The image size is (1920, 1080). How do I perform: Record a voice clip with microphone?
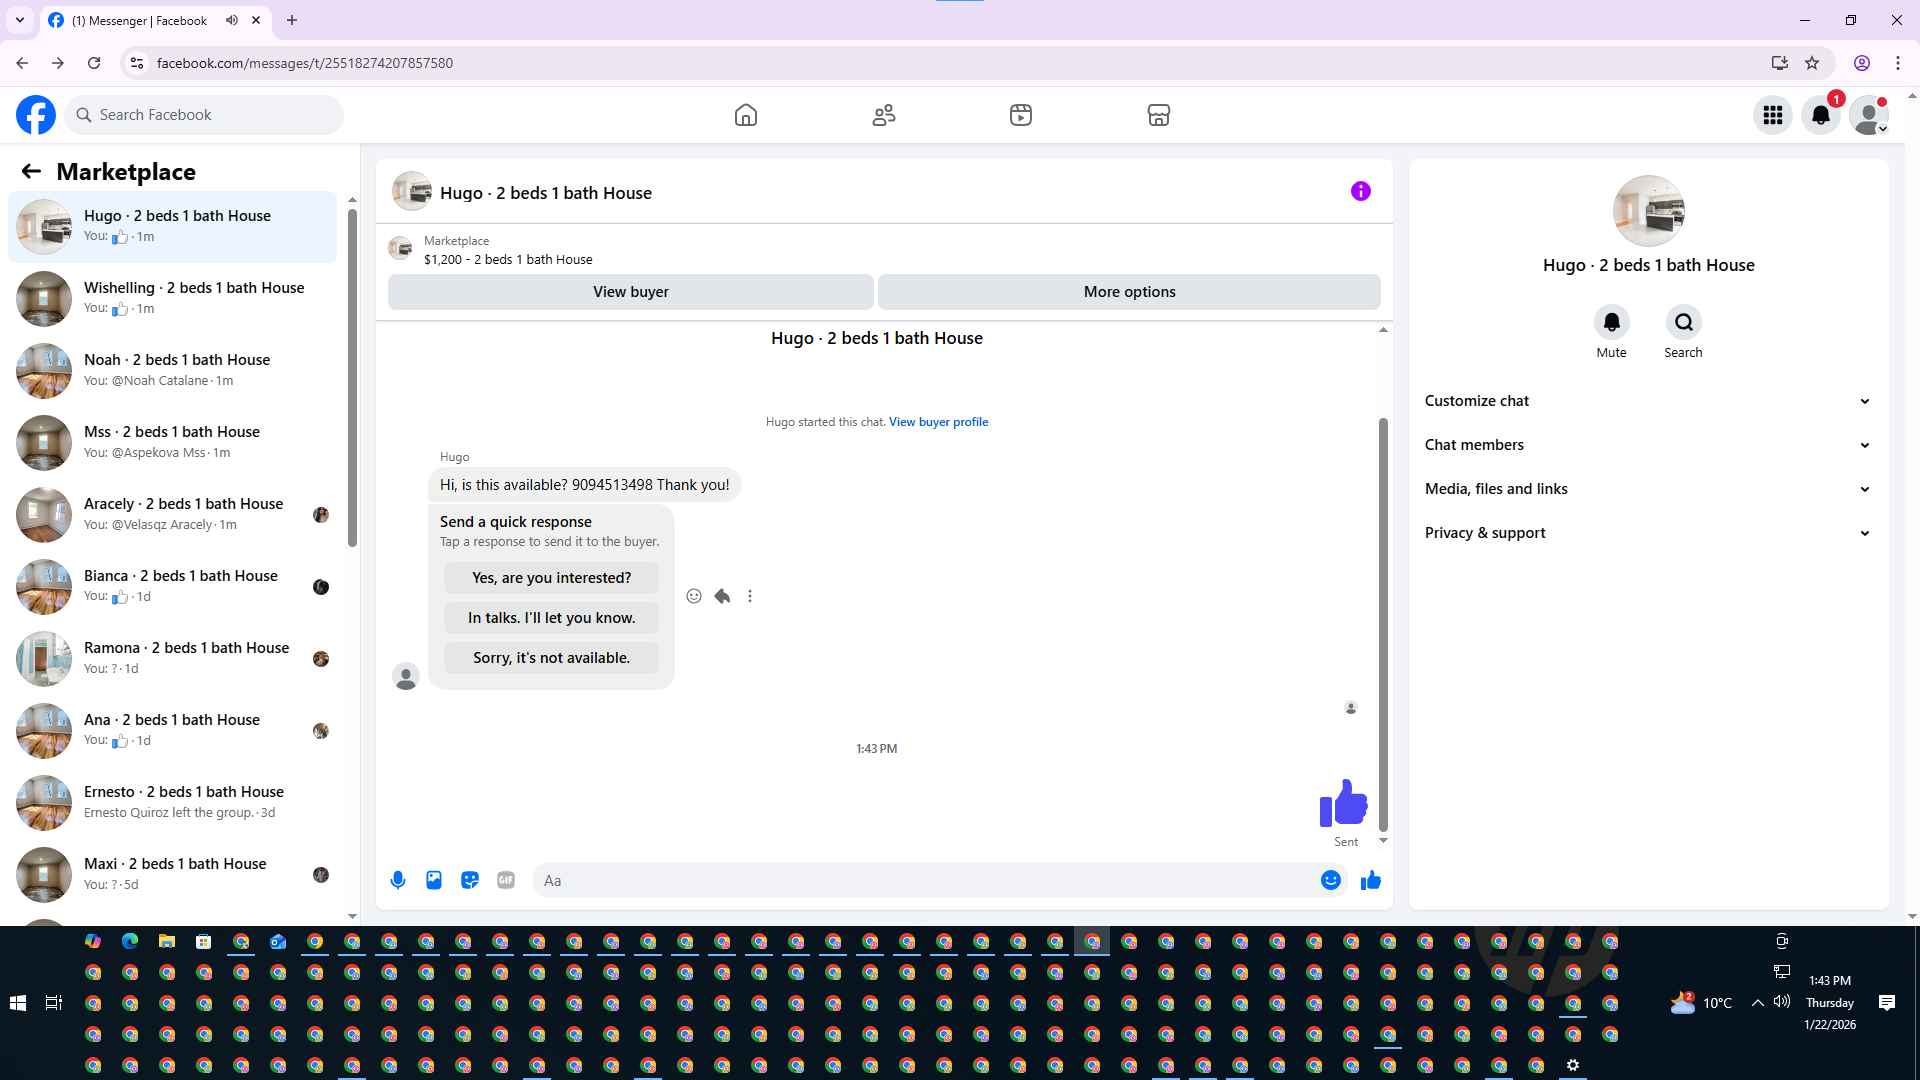398,880
